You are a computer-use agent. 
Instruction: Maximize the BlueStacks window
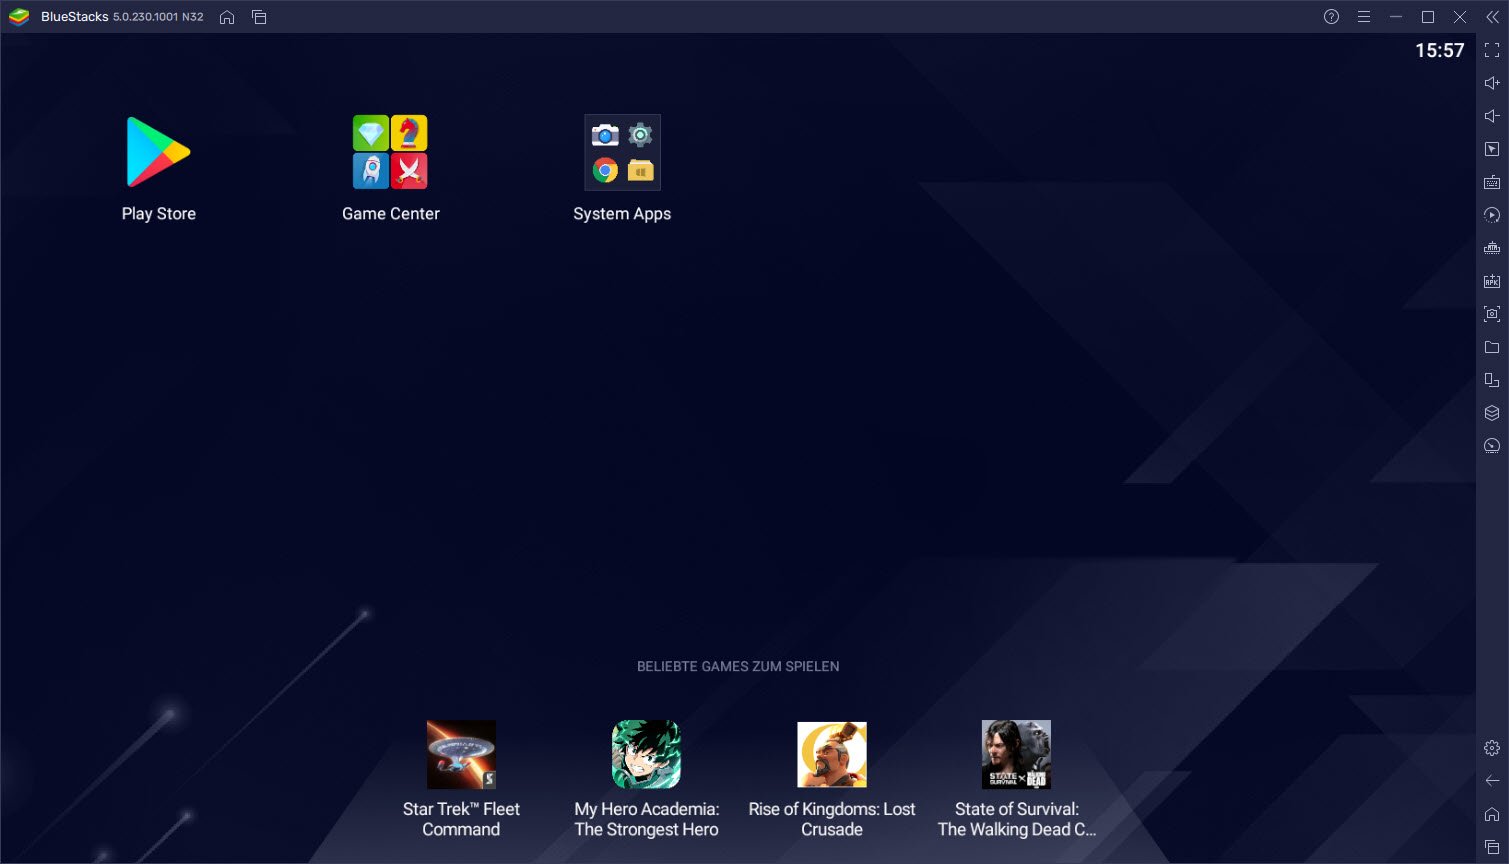[x=1427, y=17]
